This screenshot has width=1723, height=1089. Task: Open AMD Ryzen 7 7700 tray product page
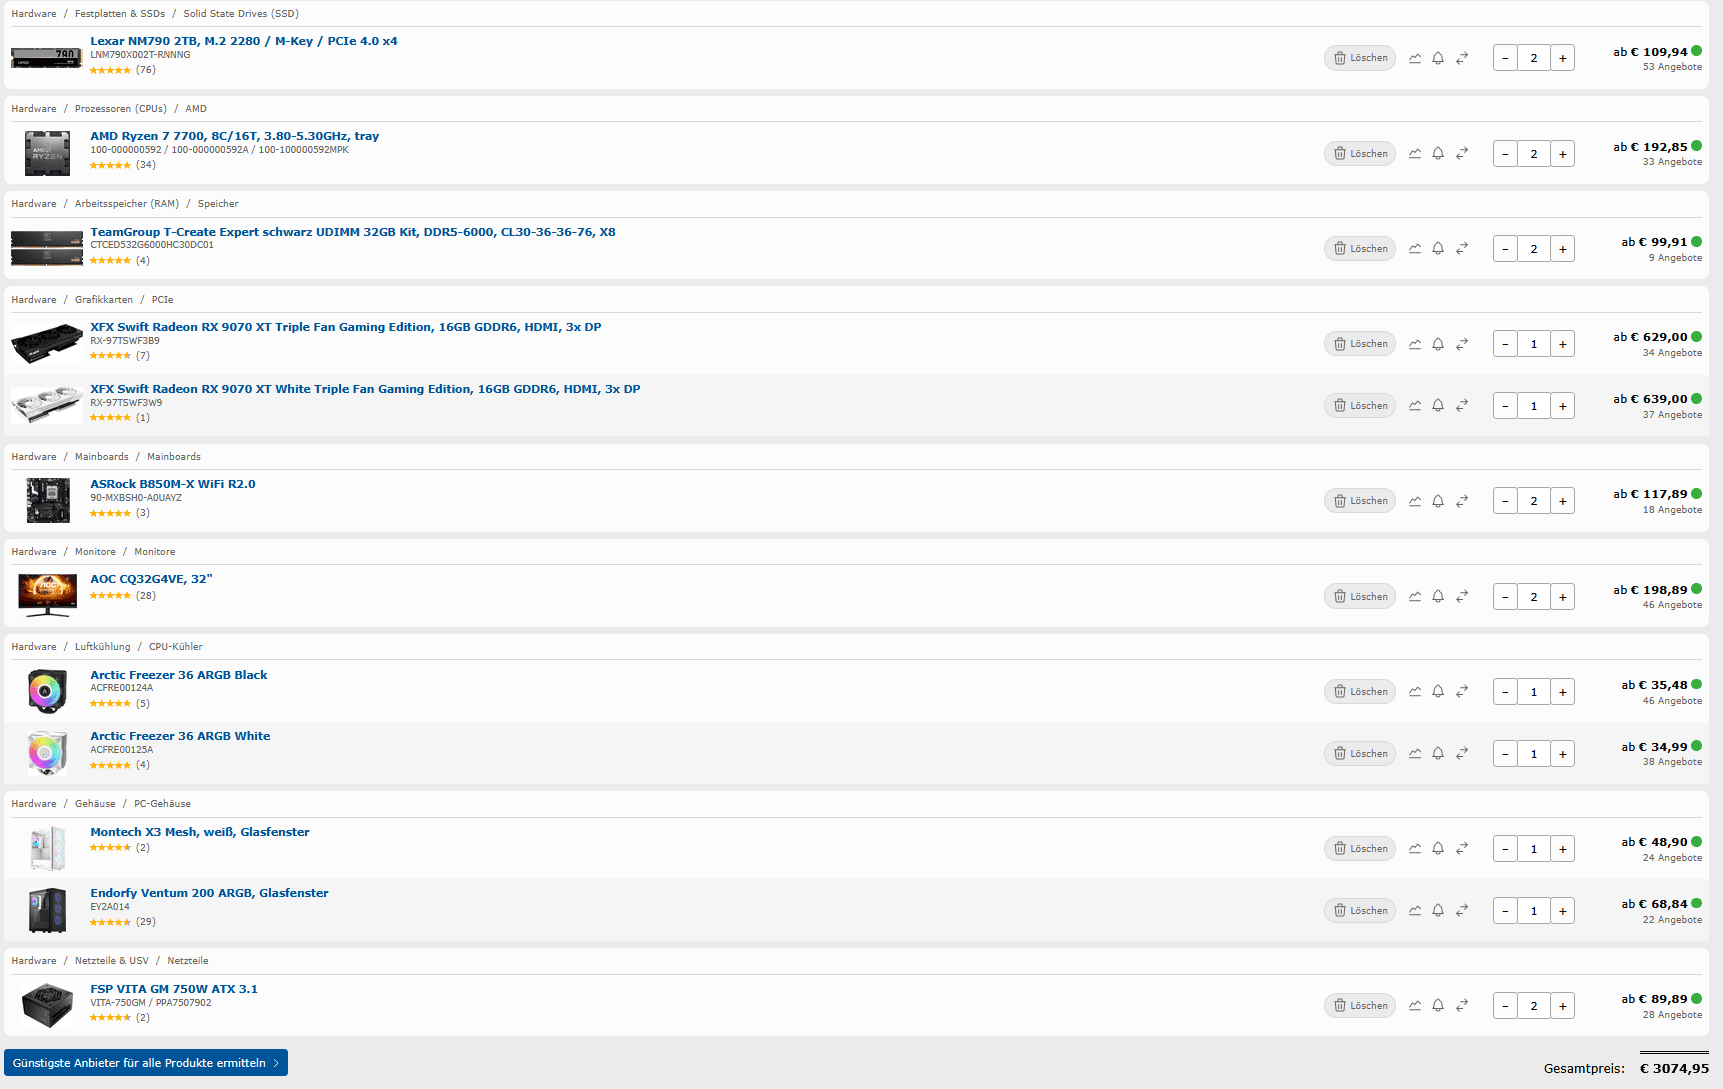(x=235, y=136)
